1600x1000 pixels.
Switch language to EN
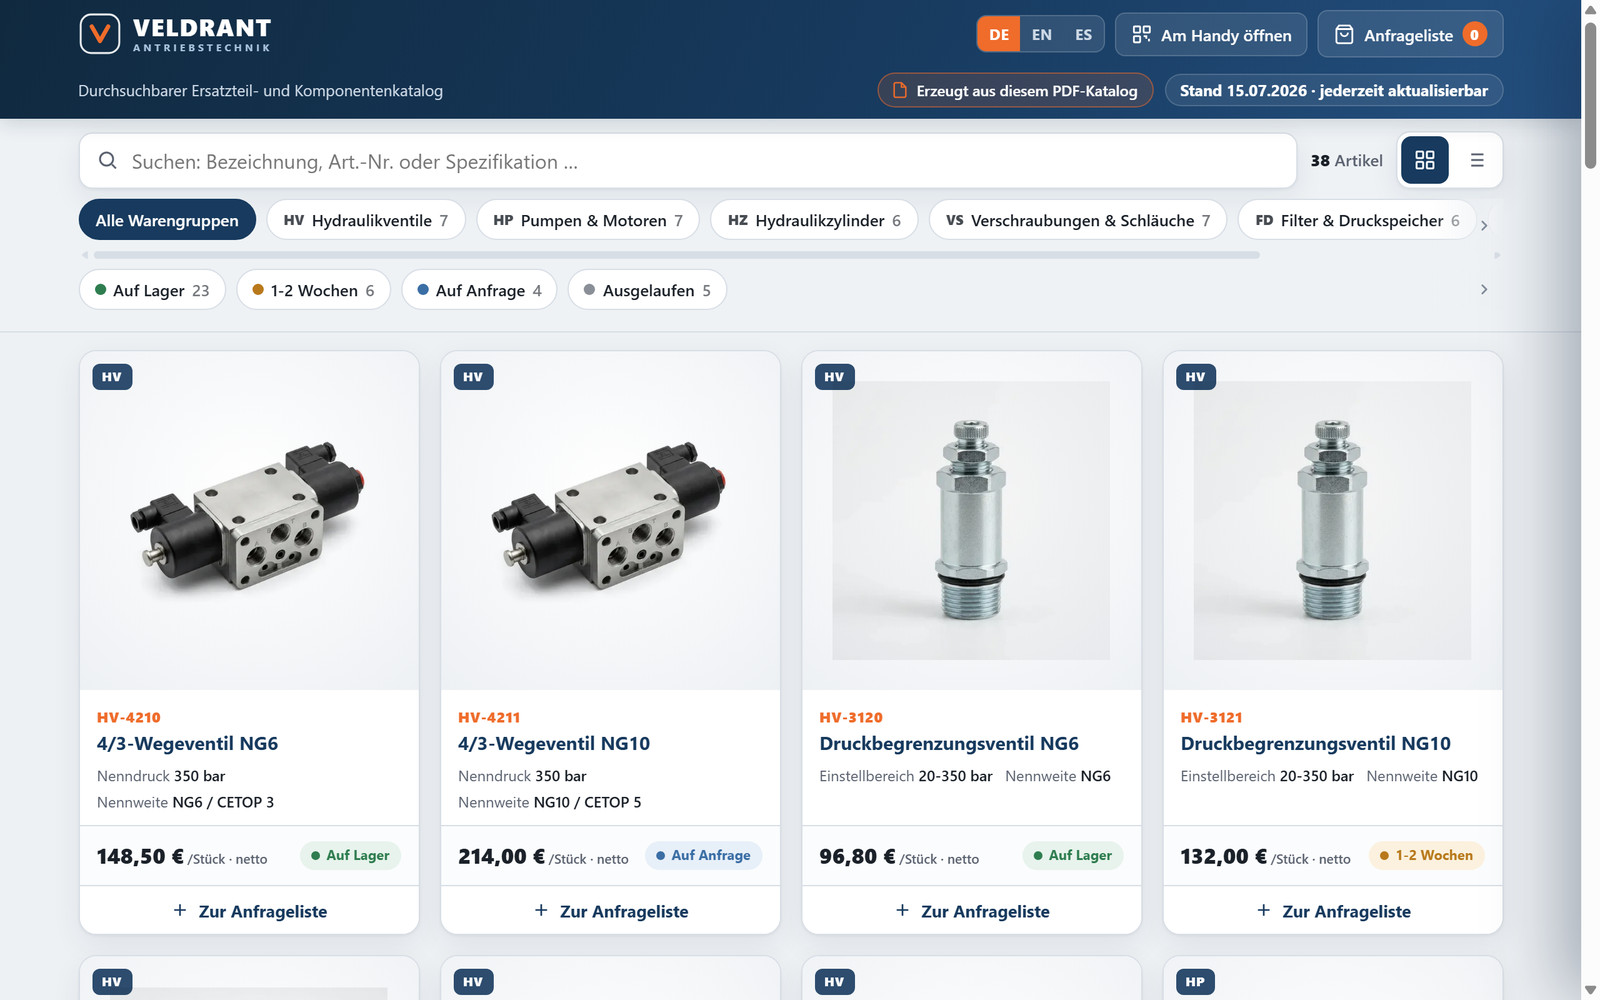tap(1042, 34)
